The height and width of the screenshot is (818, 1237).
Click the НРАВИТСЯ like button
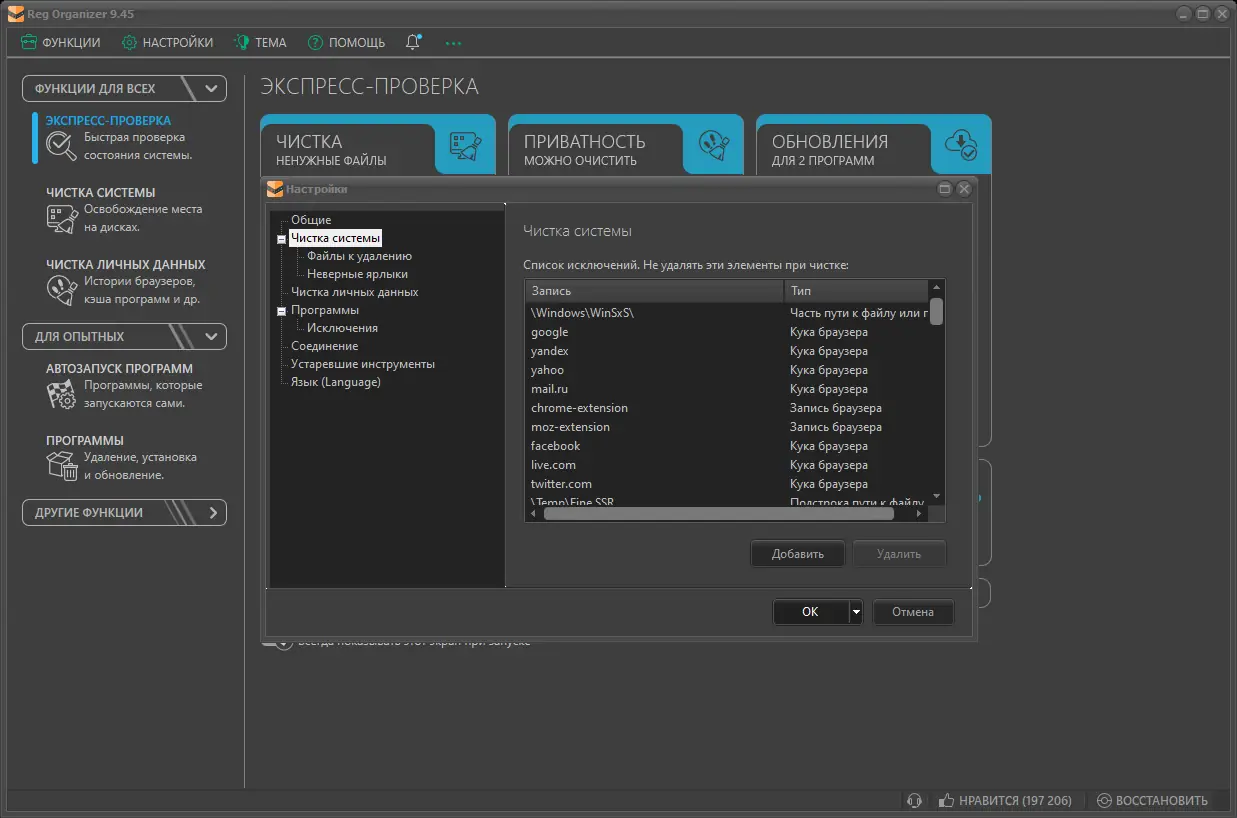click(x=1006, y=800)
